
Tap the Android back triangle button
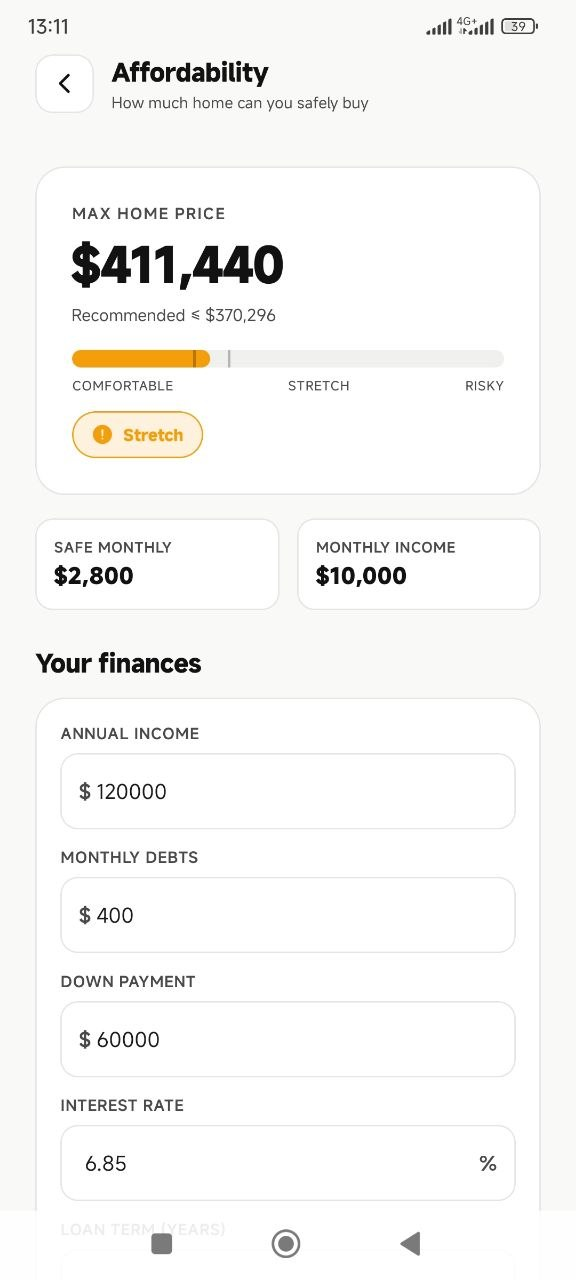pyautogui.click(x=410, y=1243)
